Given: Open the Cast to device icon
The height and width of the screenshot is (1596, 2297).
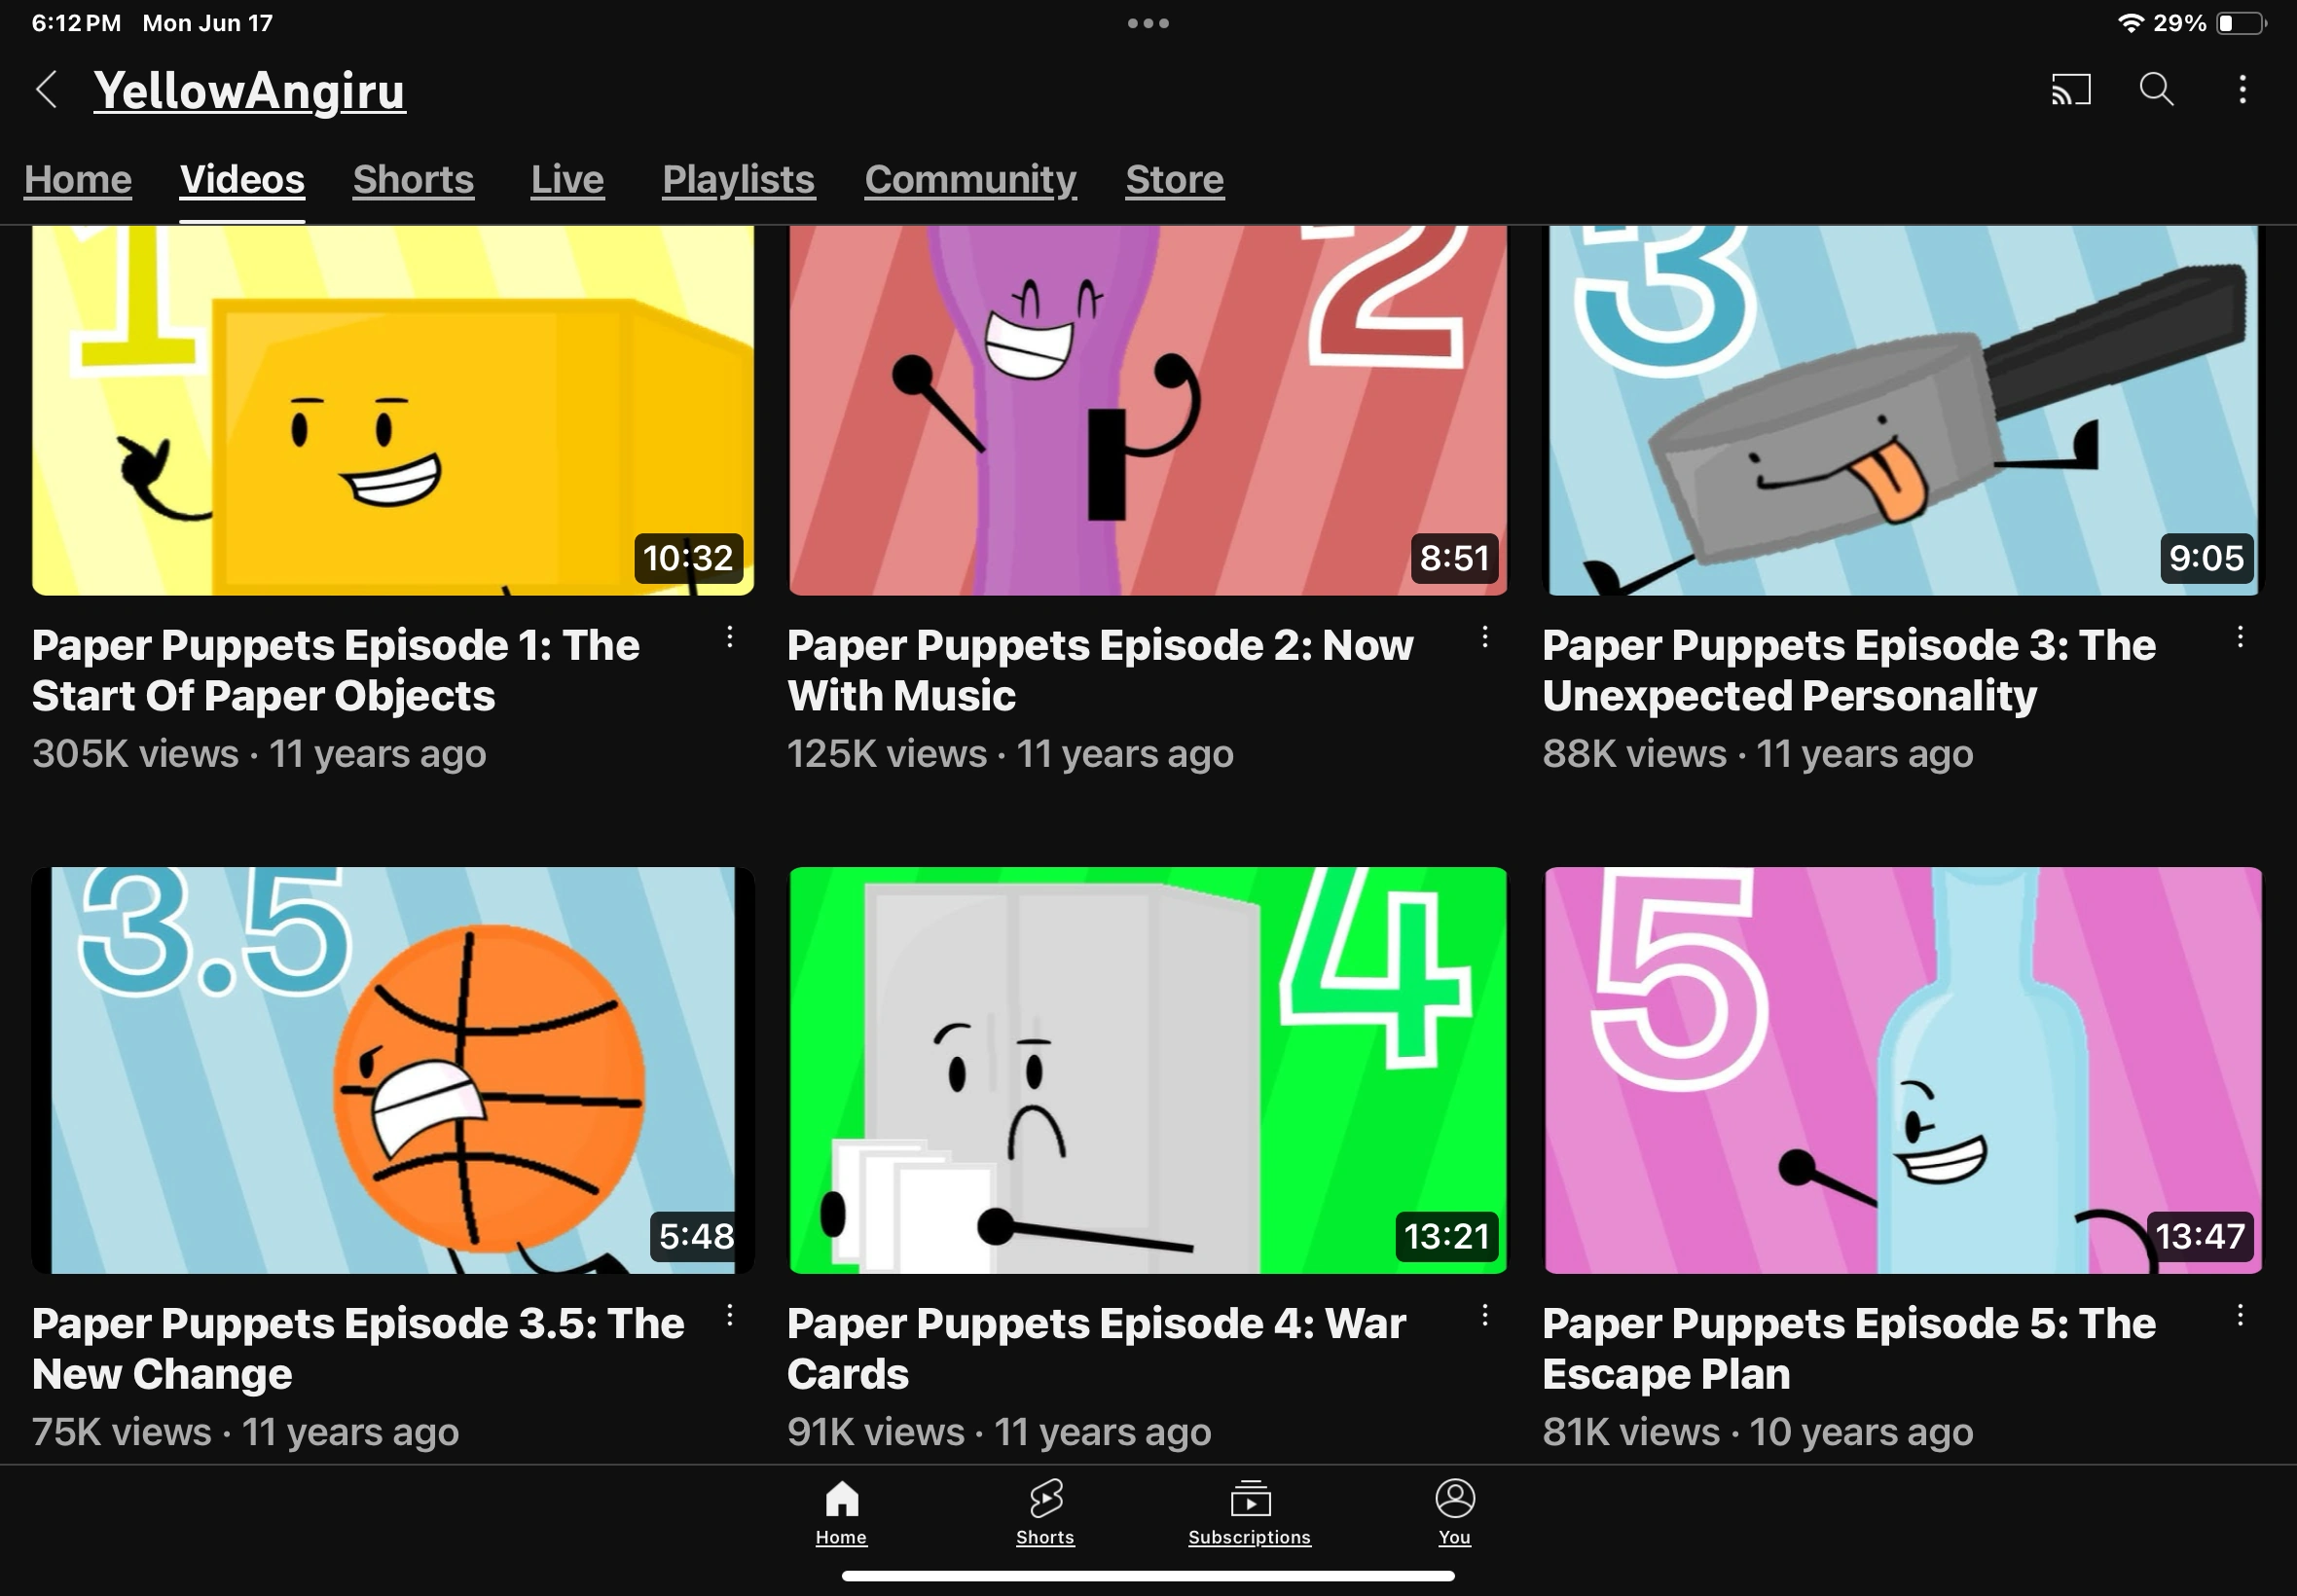Looking at the screenshot, I should point(2070,90).
